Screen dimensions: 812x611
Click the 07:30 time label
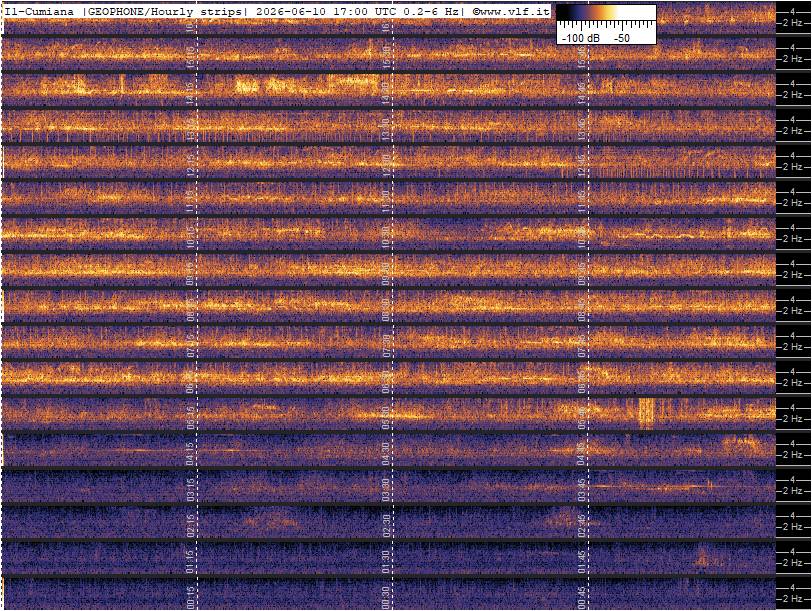(386, 346)
